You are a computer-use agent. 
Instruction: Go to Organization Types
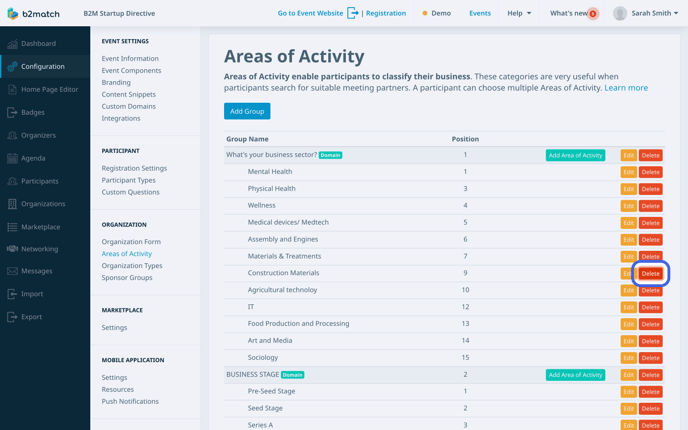pyautogui.click(x=132, y=265)
